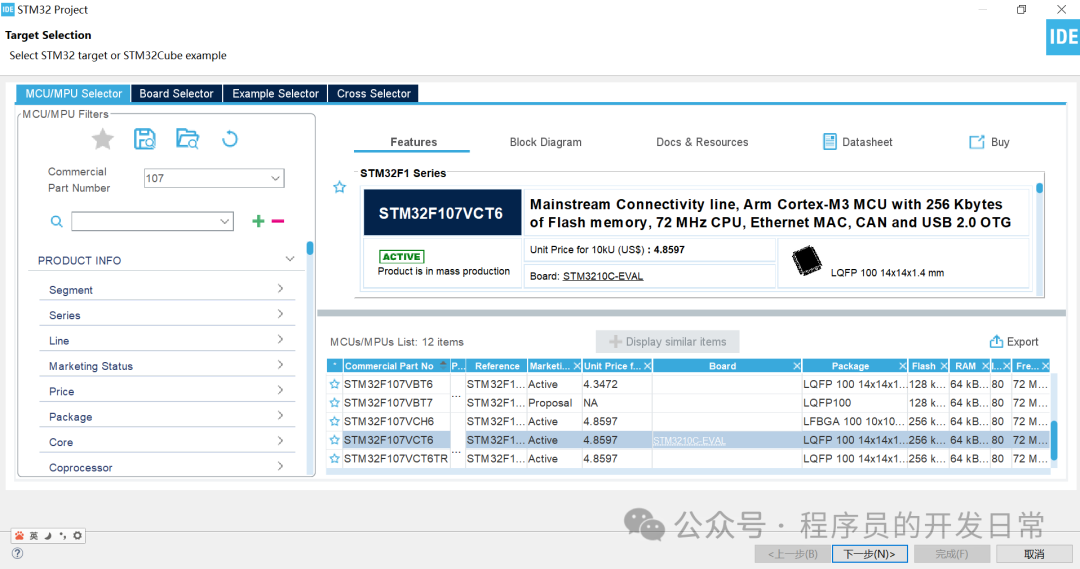Save current MCU search filter icon
Image resolution: width=1080 pixels, height=569 pixels.
[145, 139]
